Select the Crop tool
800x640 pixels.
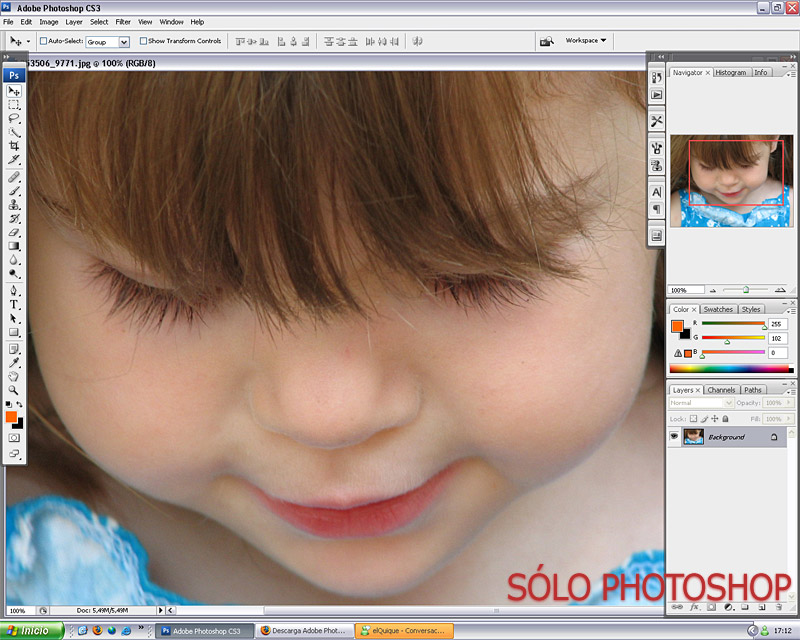14,146
